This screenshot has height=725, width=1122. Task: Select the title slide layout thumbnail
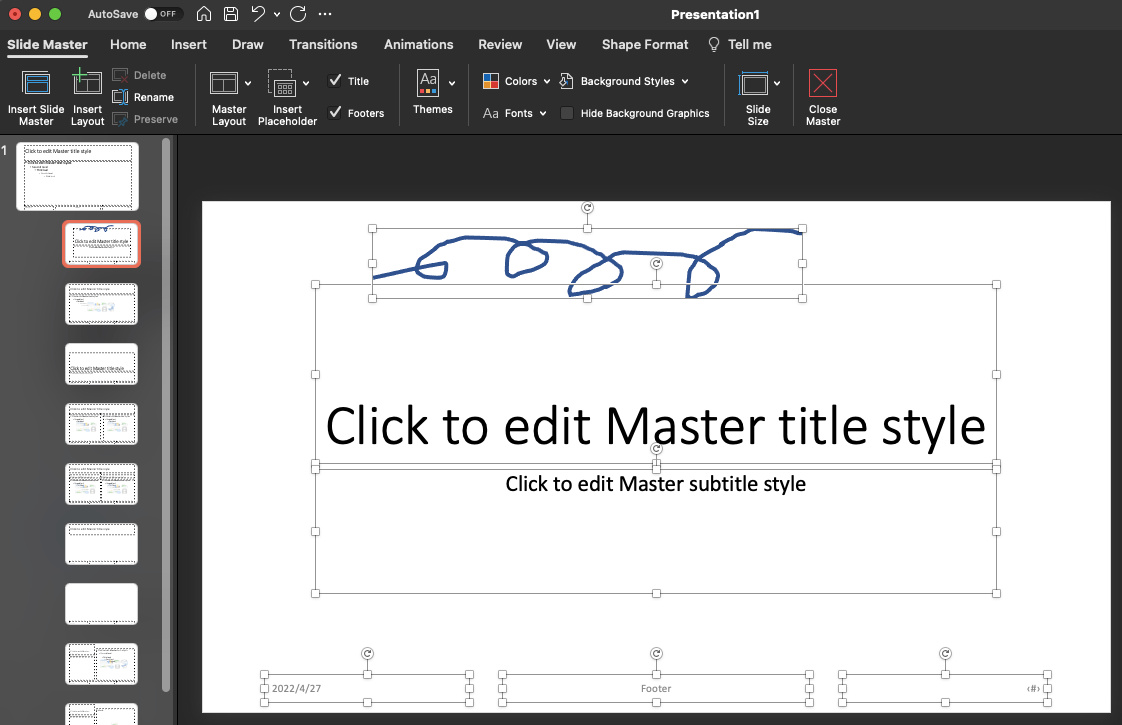(101, 243)
